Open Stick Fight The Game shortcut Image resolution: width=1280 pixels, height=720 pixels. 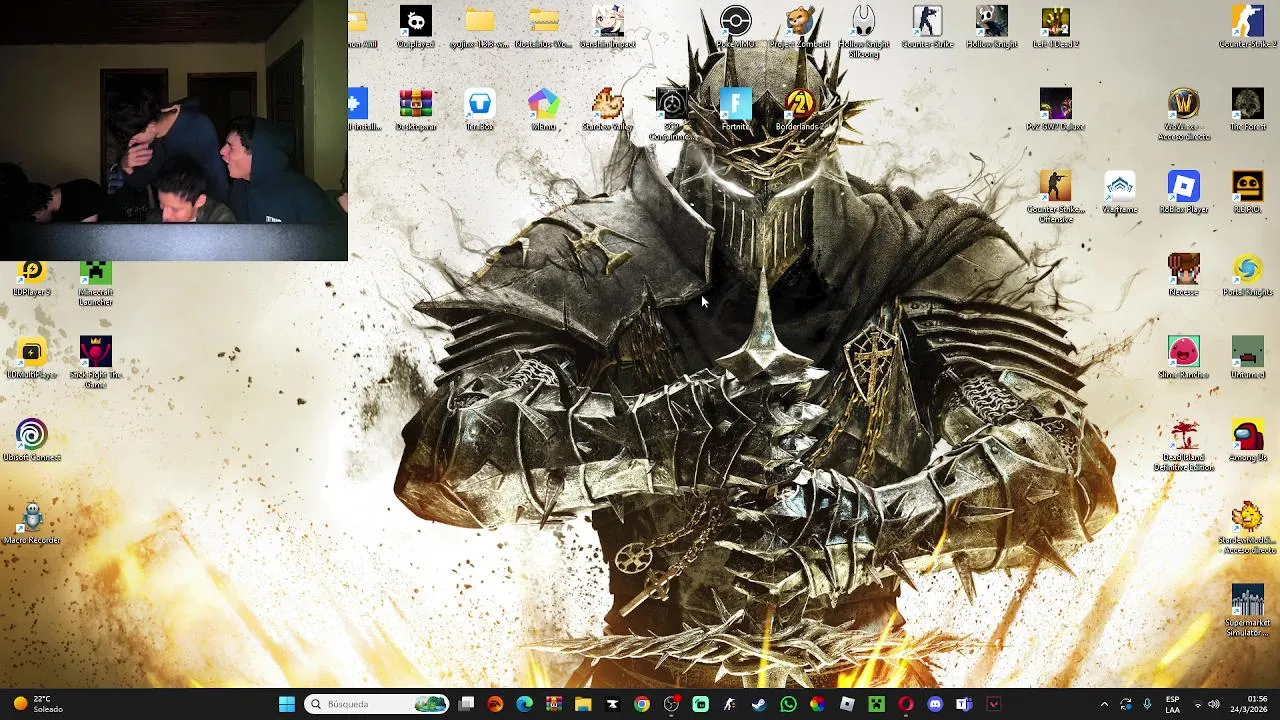point(95,363)
